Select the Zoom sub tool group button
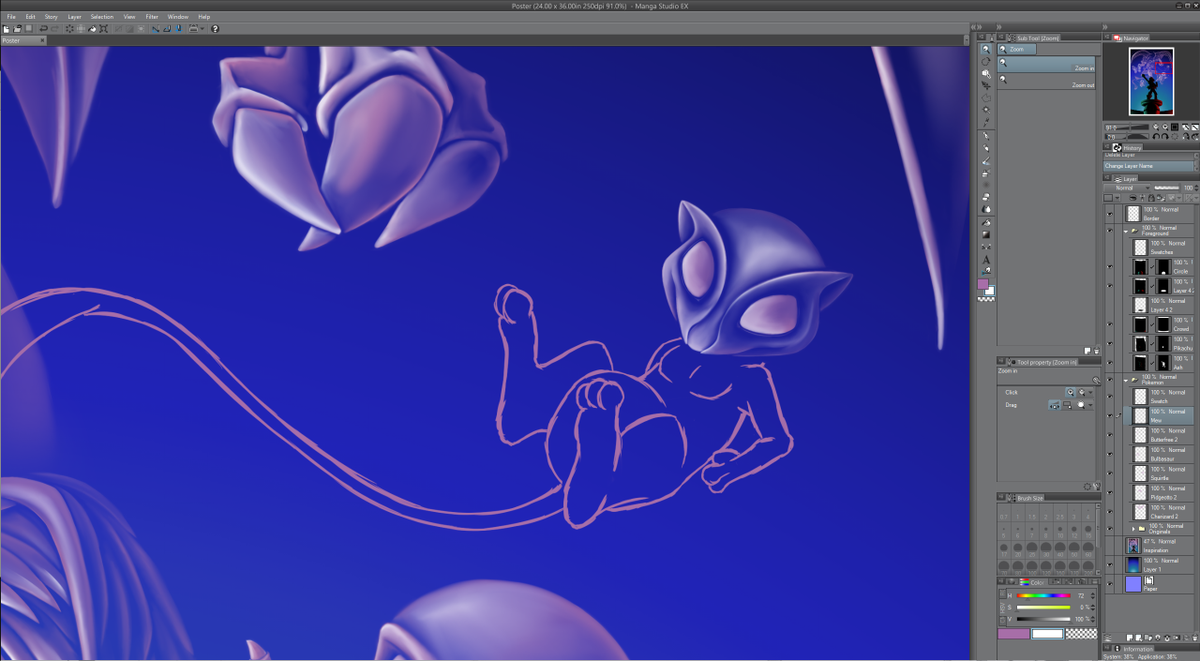 (x=1017, y=49)
